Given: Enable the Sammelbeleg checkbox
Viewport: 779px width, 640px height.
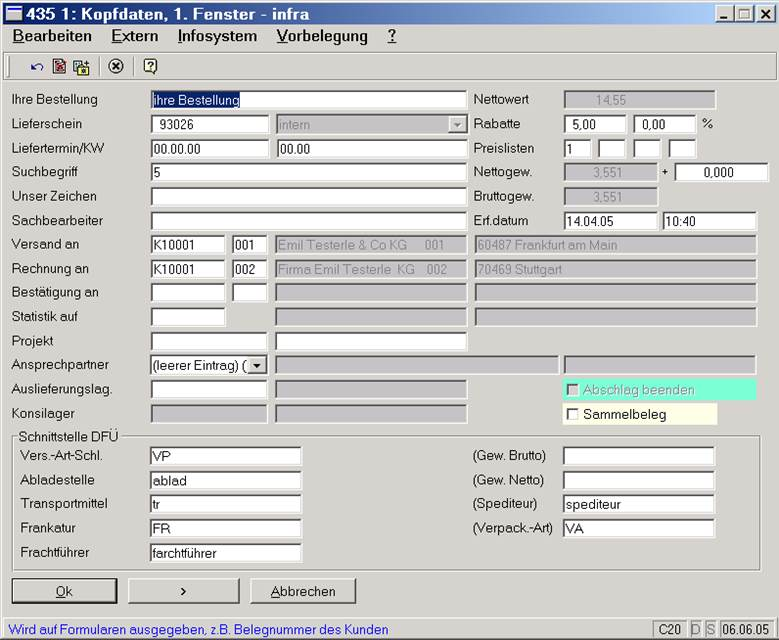Looking at the screenshot, I should coord(573,414).
